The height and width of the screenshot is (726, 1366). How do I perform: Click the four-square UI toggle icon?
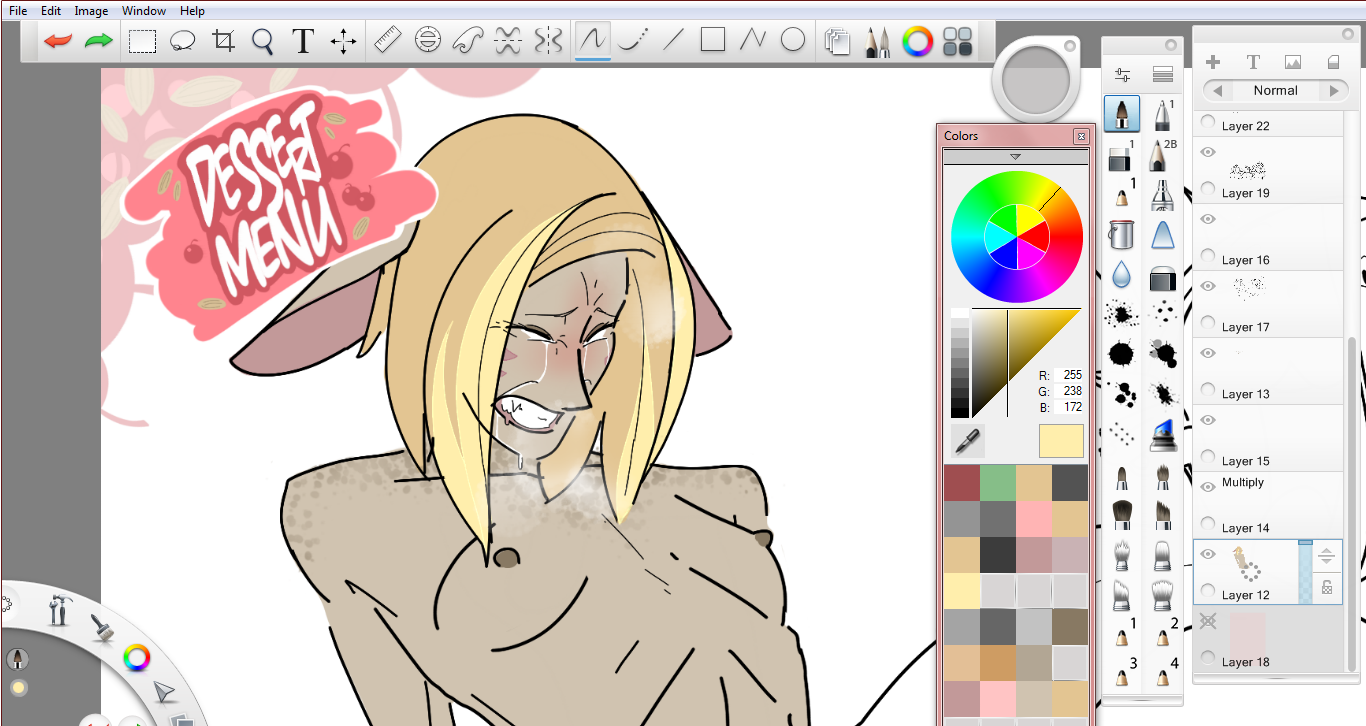point(958,41)
